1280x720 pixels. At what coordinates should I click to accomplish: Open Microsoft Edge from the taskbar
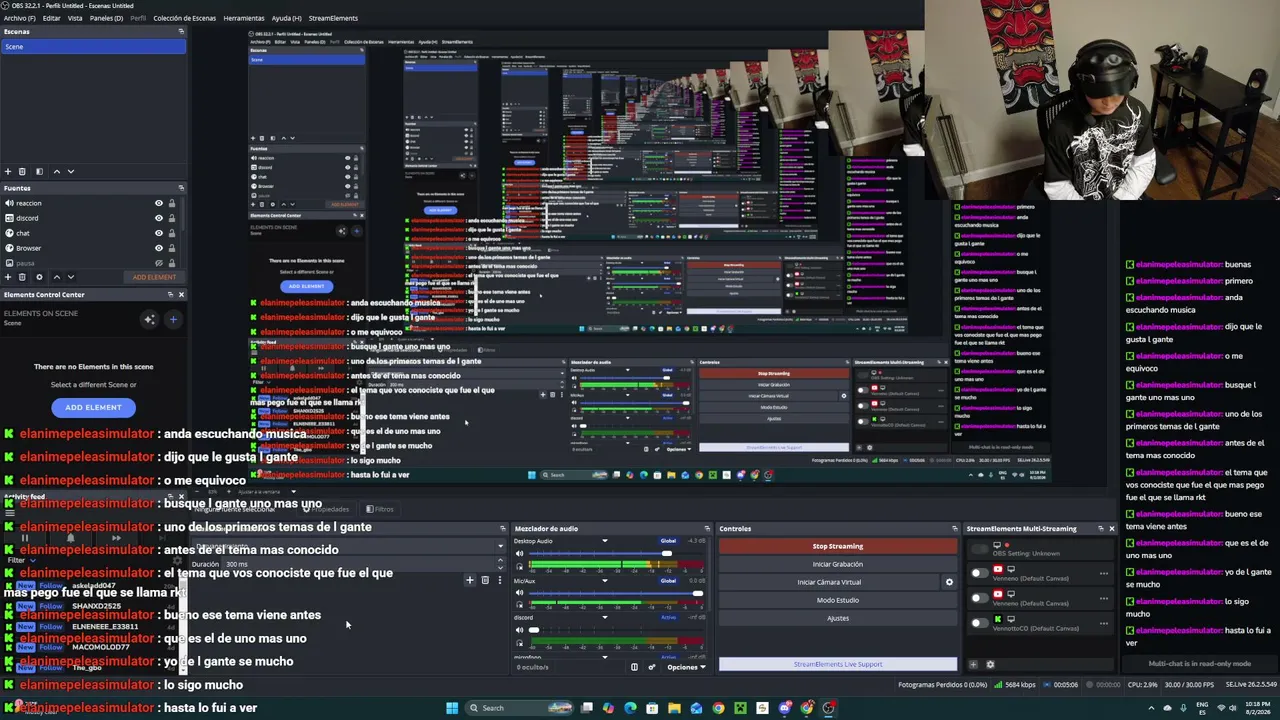click(x=630, y=708)
